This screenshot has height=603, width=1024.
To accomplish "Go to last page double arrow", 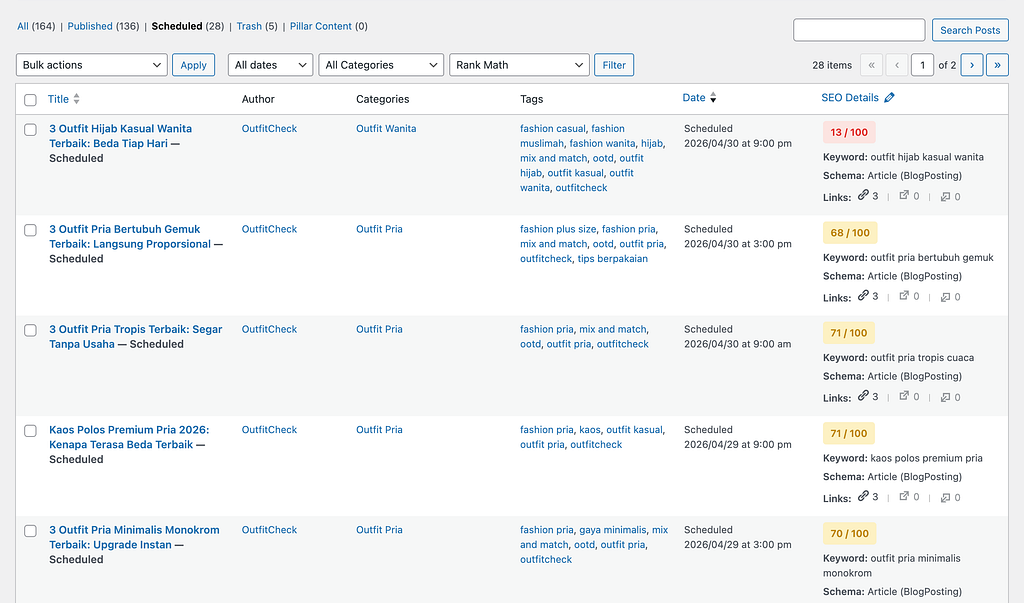I will (x=997, y=65).
